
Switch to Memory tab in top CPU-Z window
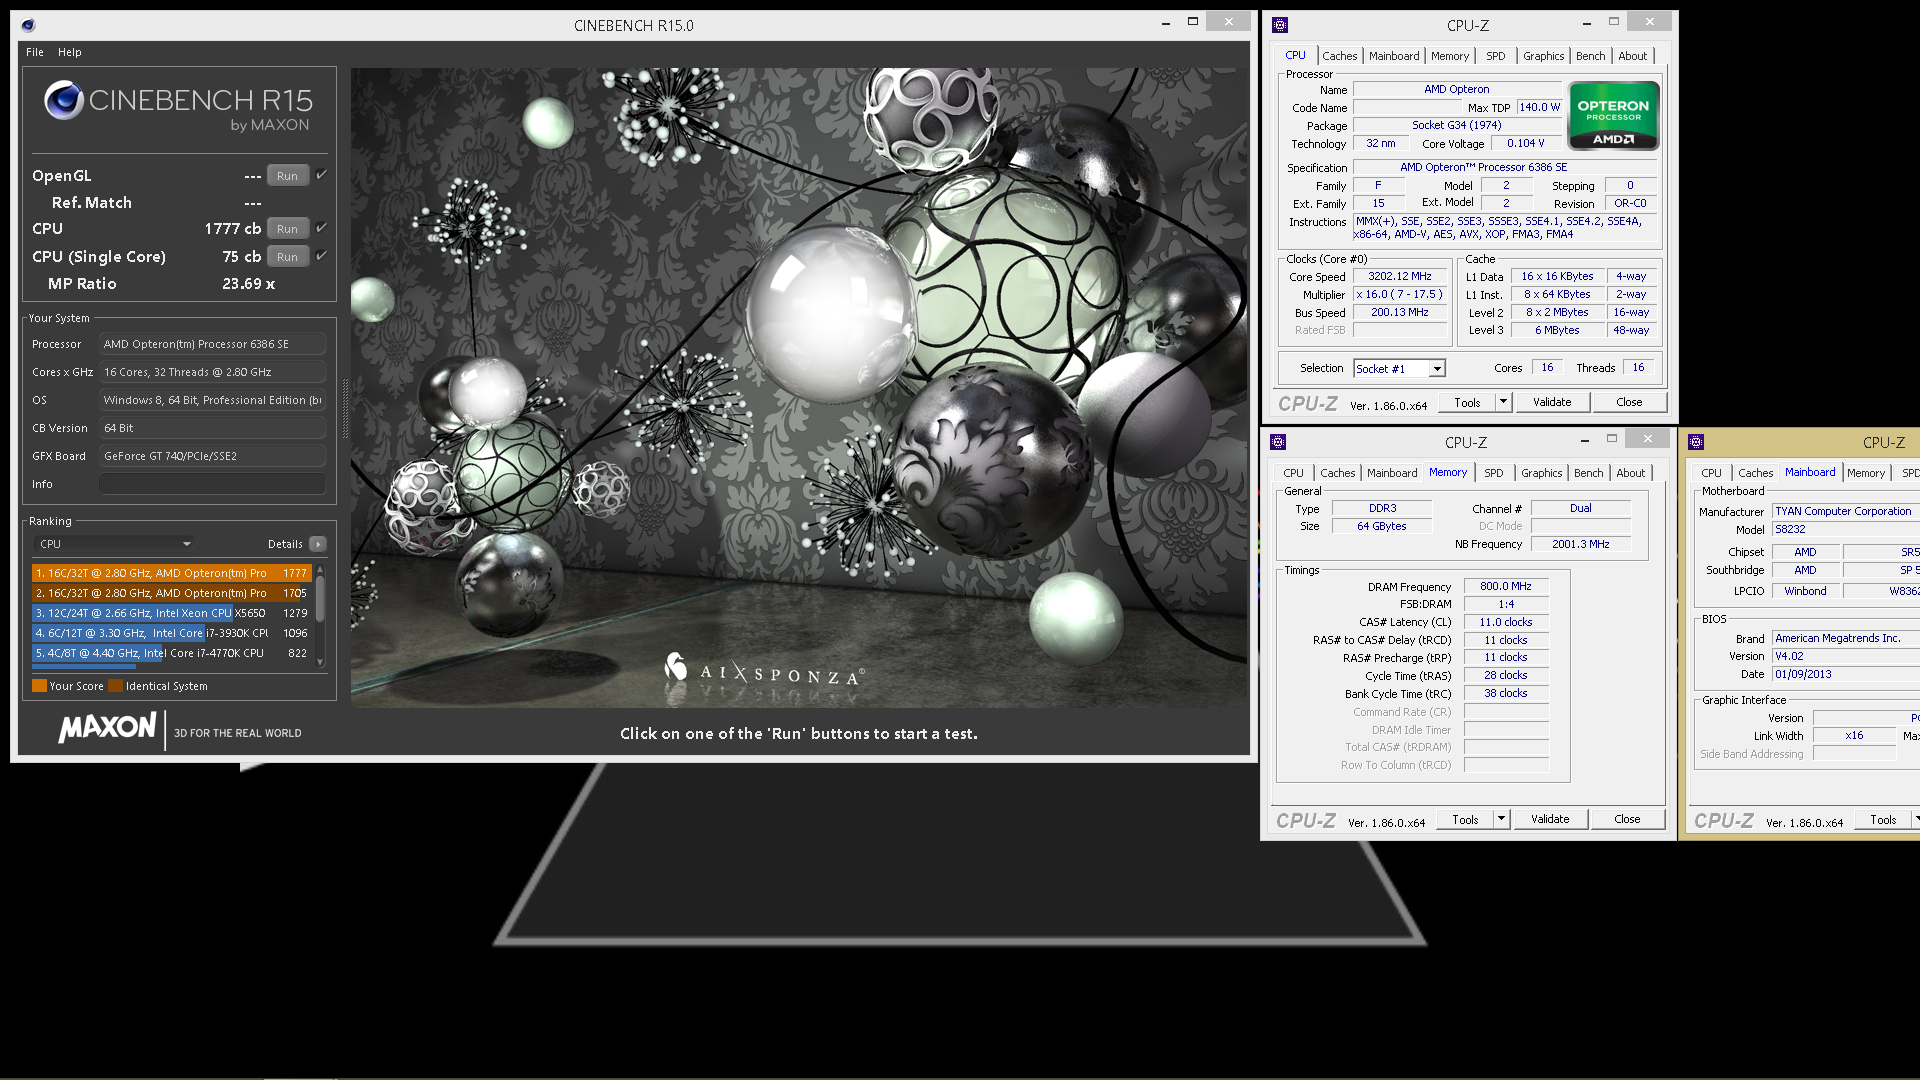[1450, 56]
